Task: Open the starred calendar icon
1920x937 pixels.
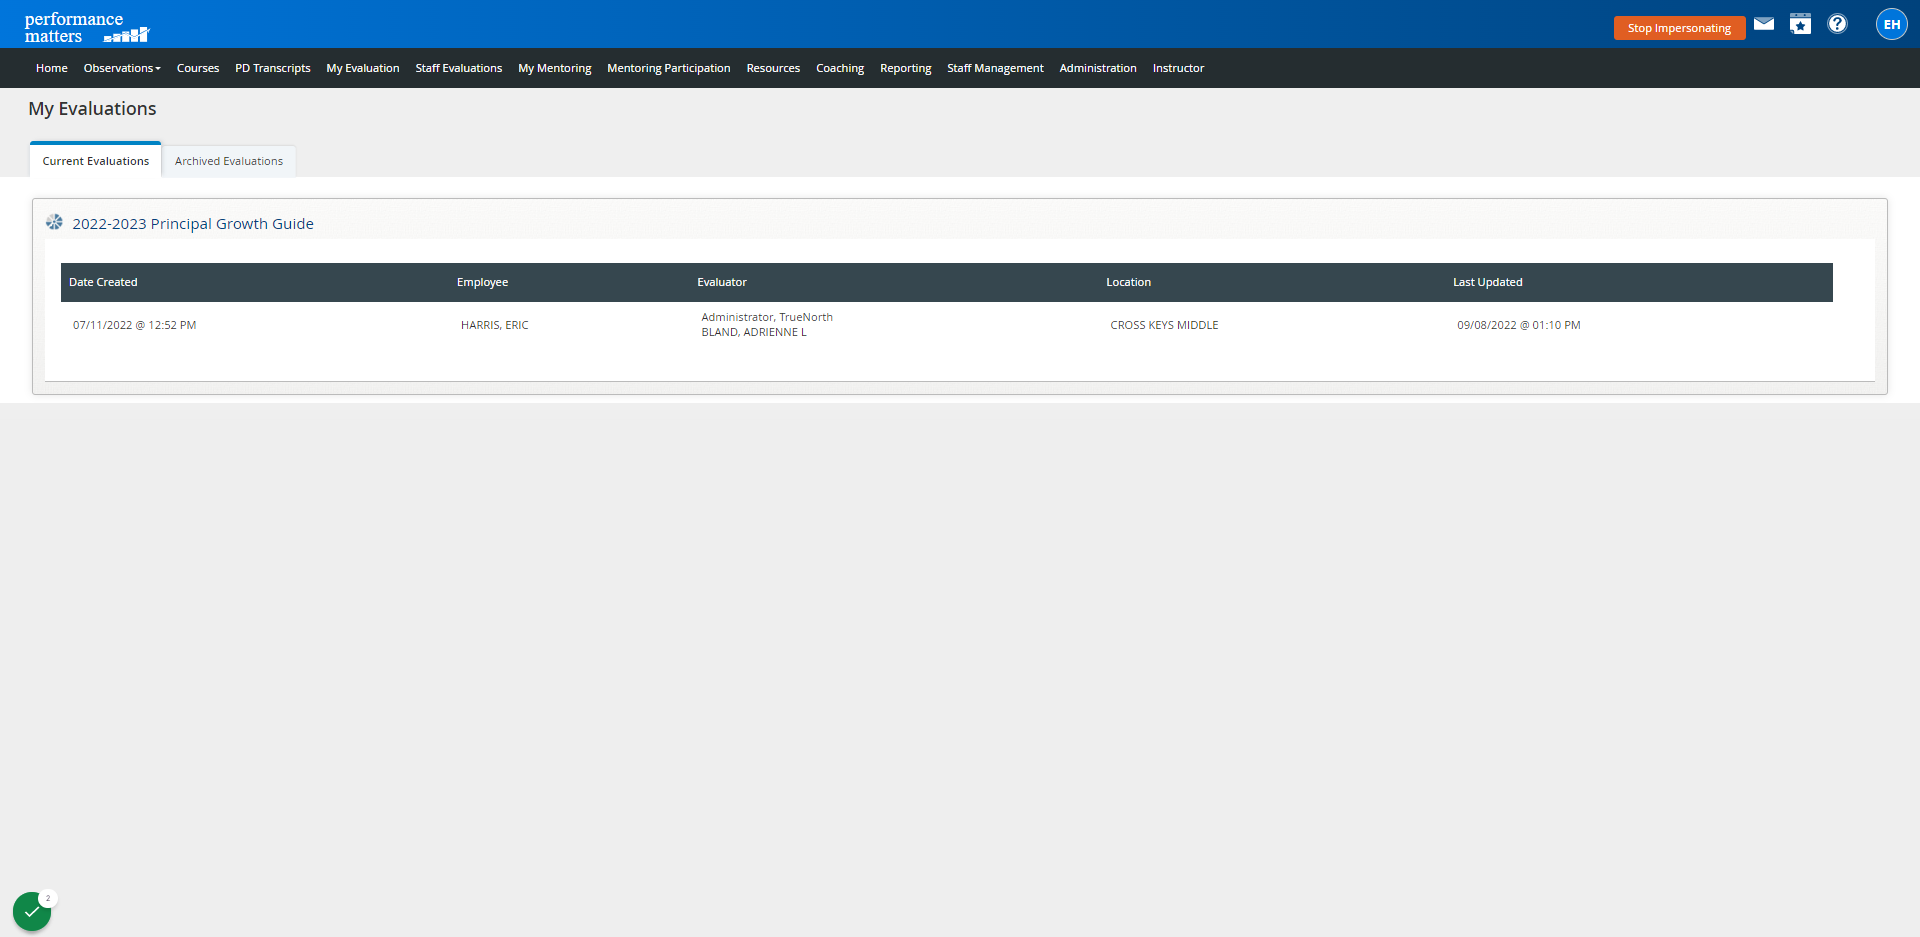Action: tap(1800, 24)
